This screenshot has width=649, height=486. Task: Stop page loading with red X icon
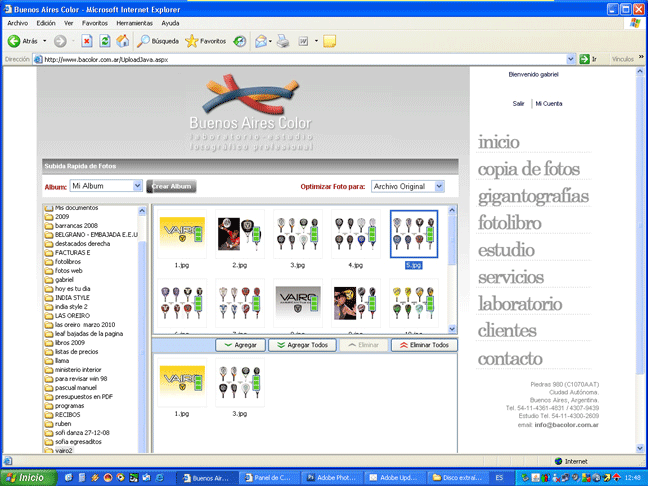[87, 41]
